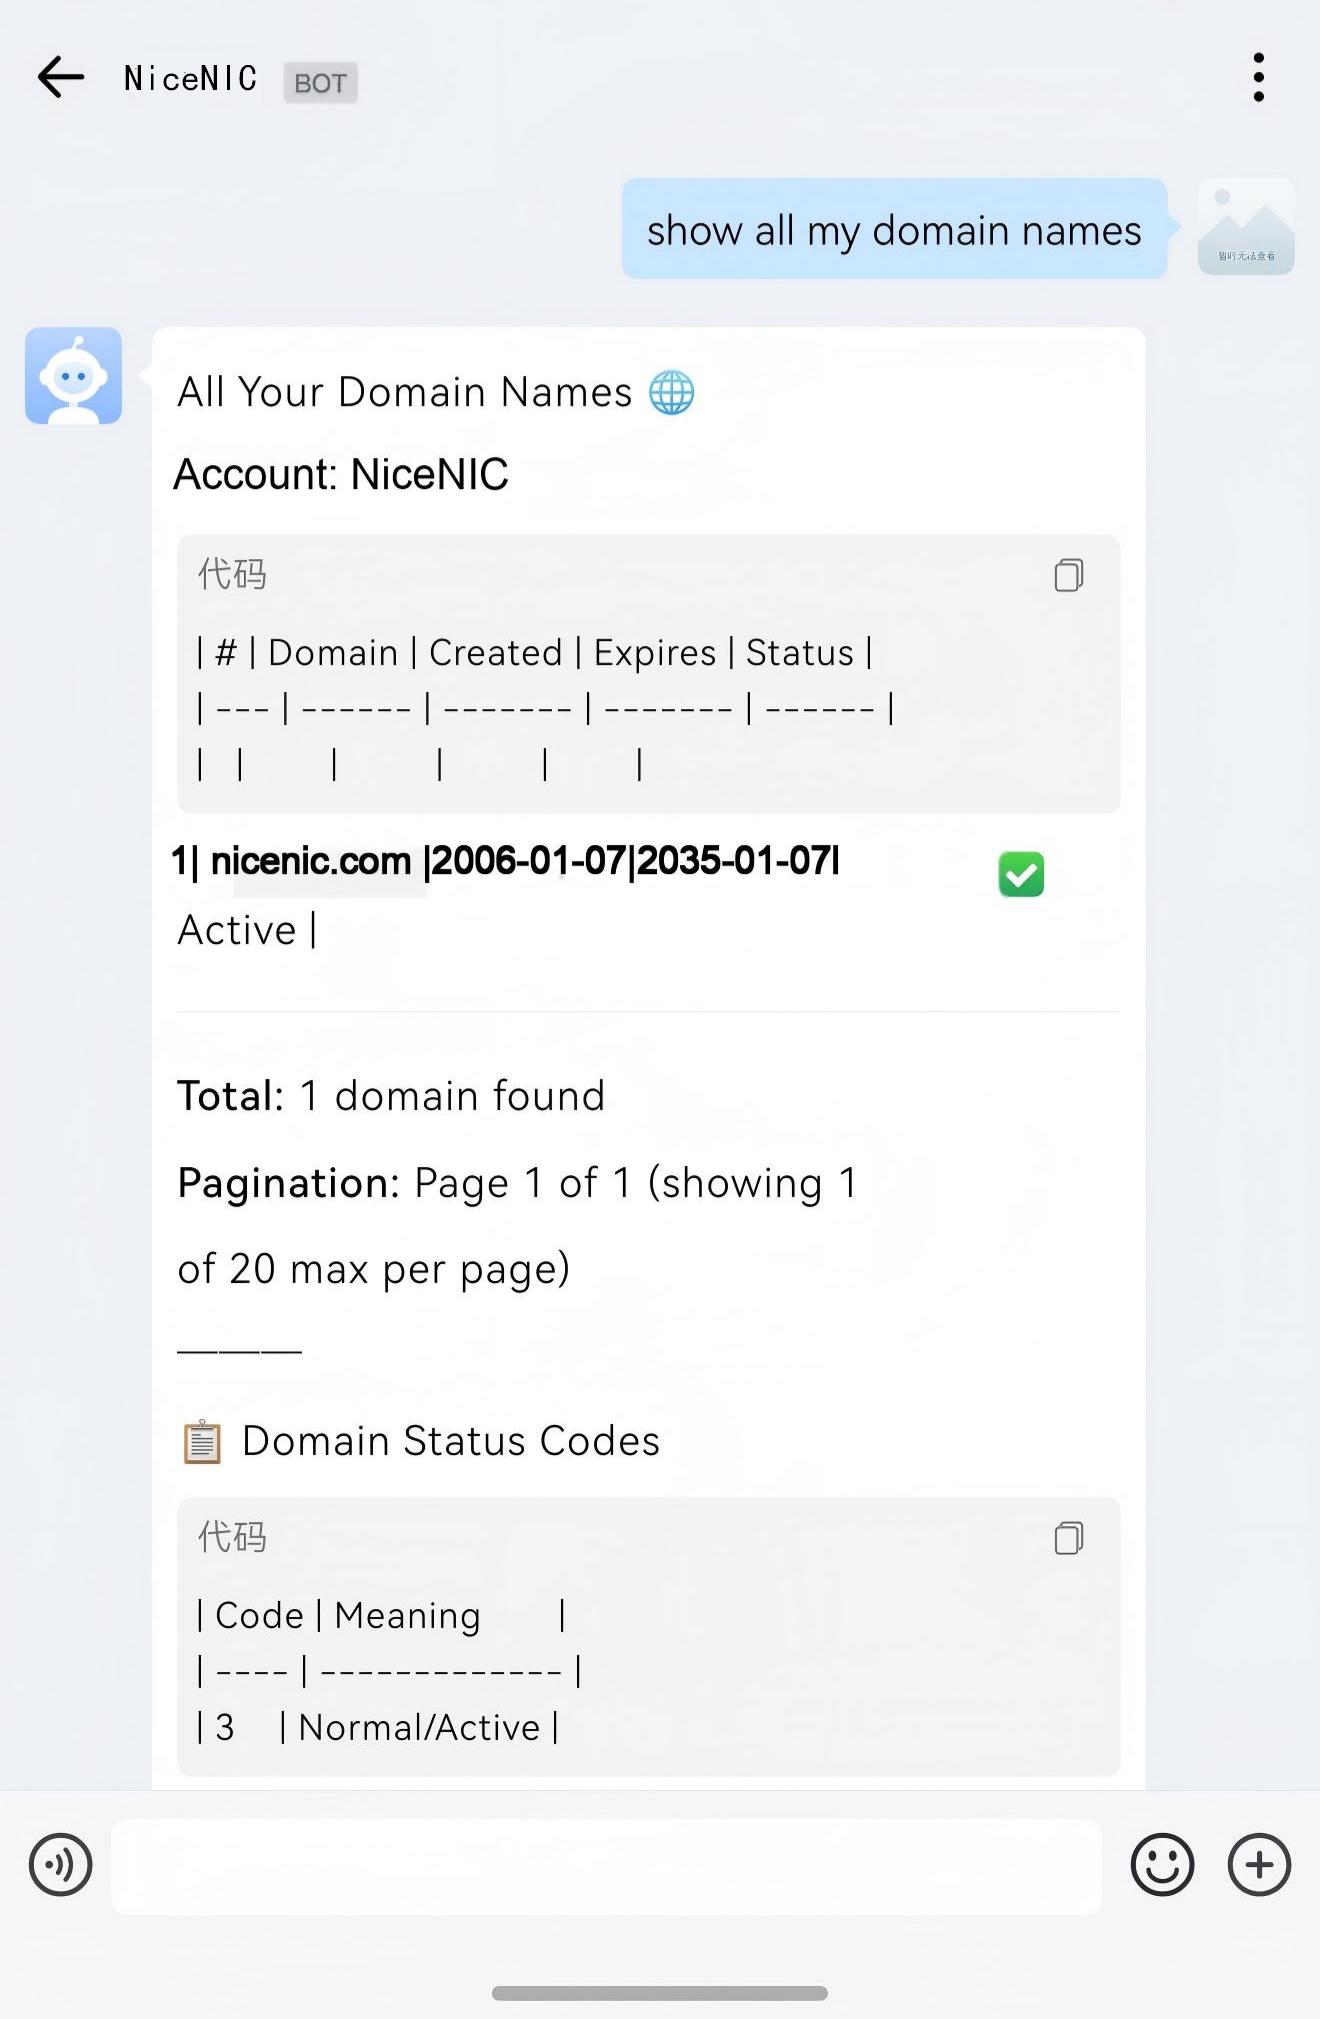Screen dimensions: 1320x2019
Task: Tap the '| Code | Meaning |' header row
Action: point(381,1615)
